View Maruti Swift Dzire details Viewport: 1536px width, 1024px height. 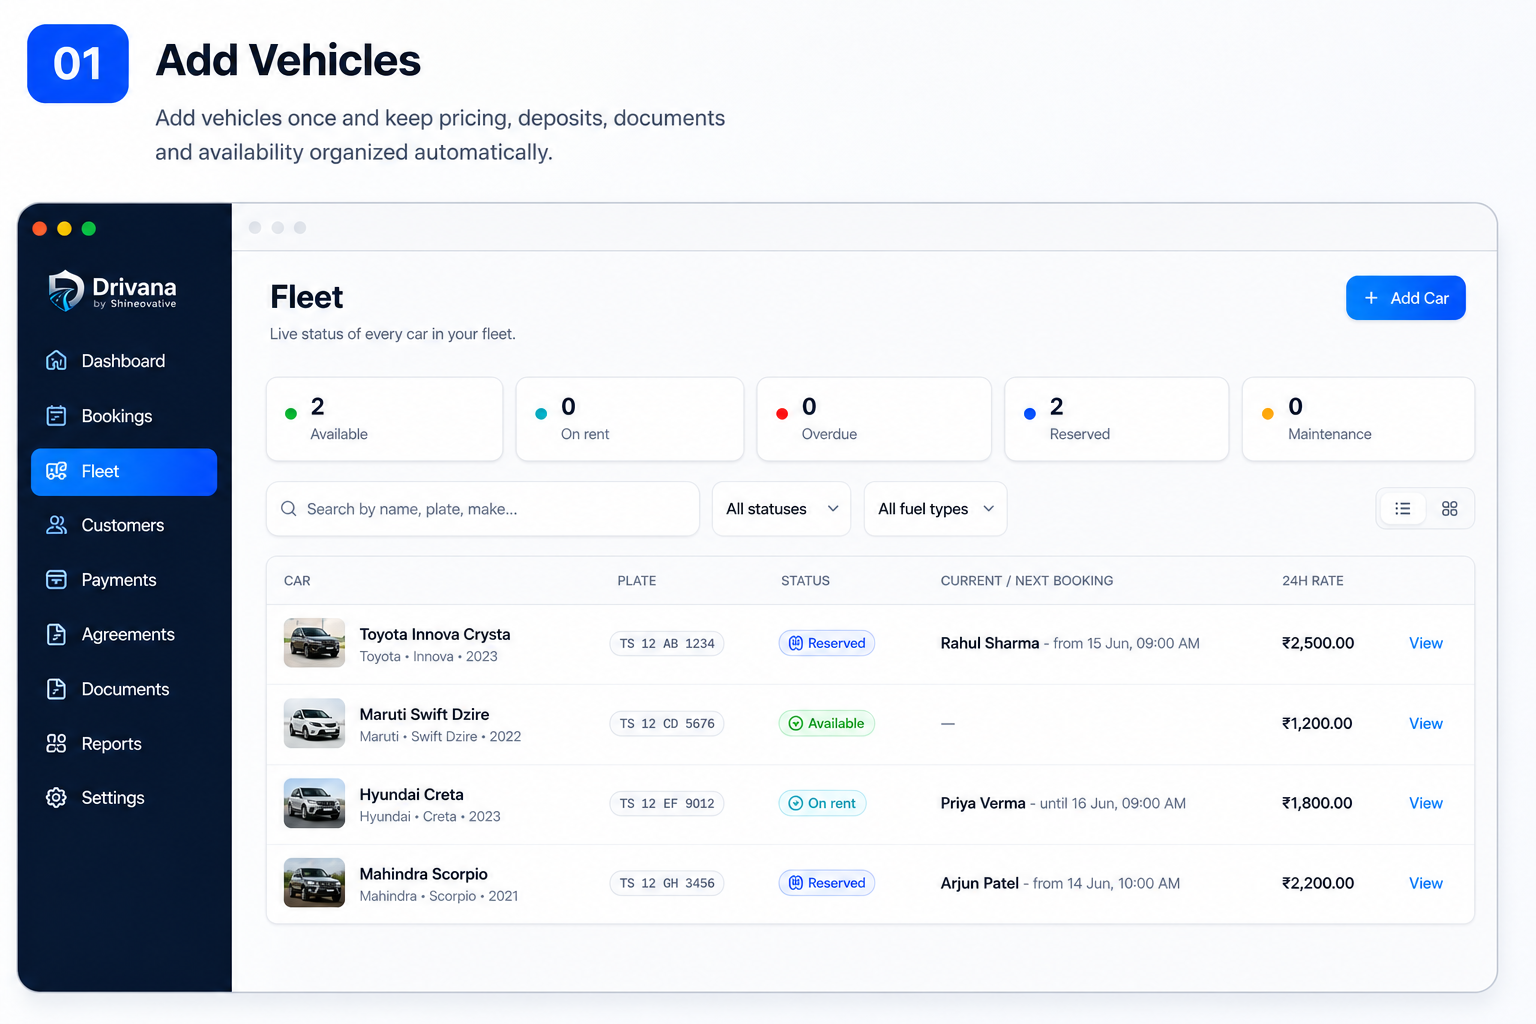(1425, 723)
